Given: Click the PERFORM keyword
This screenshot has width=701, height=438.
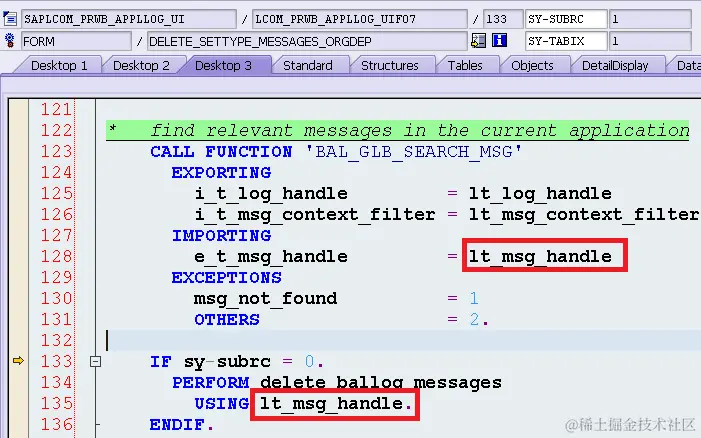Looking at the screenshot, I should (211, 383).
